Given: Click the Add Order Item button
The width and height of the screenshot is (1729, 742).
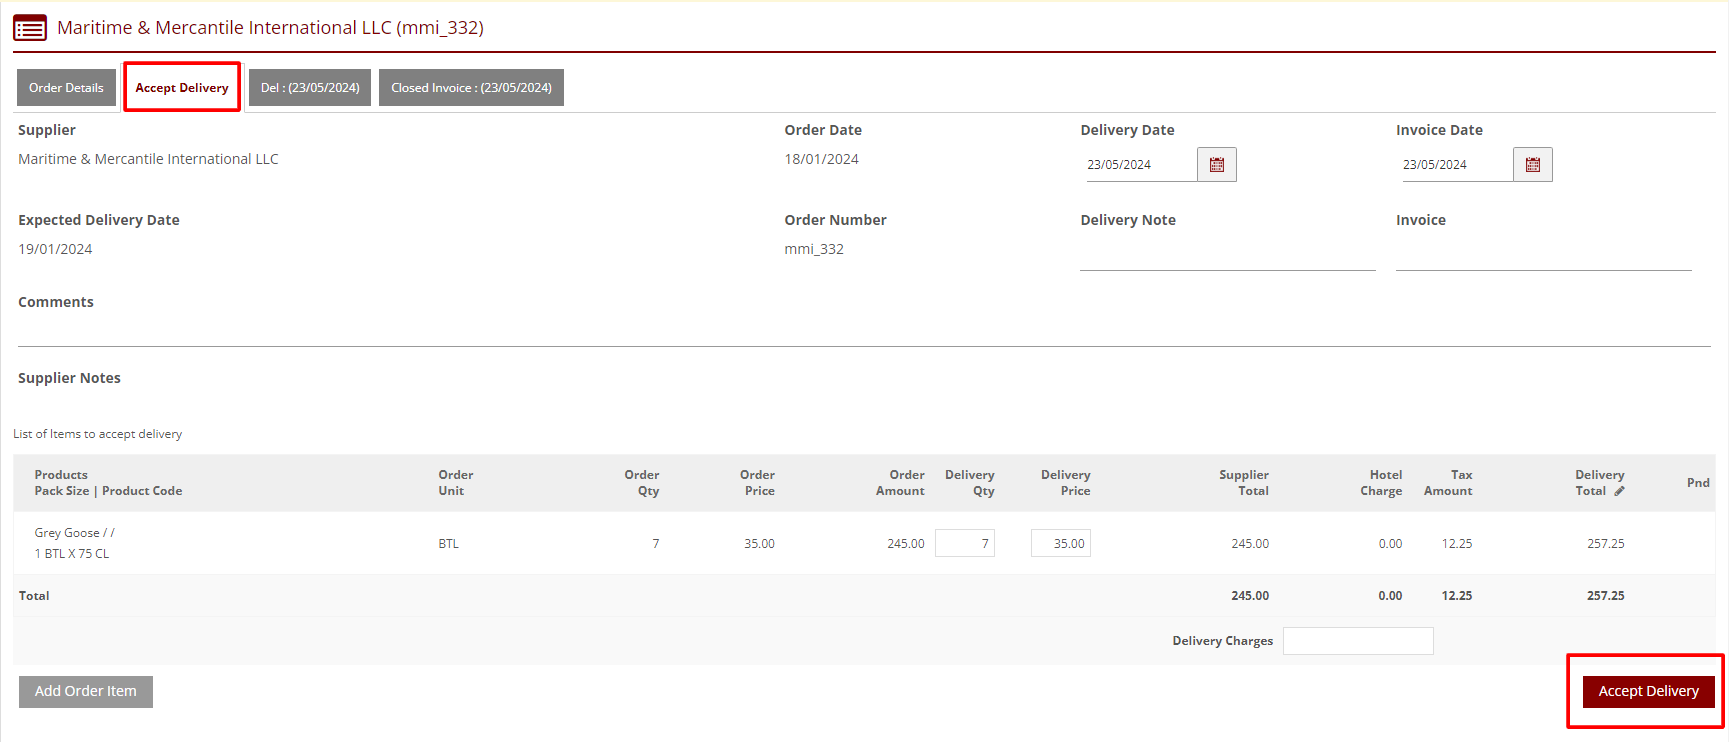Looking at the screenshot, I should coord(86,692).
